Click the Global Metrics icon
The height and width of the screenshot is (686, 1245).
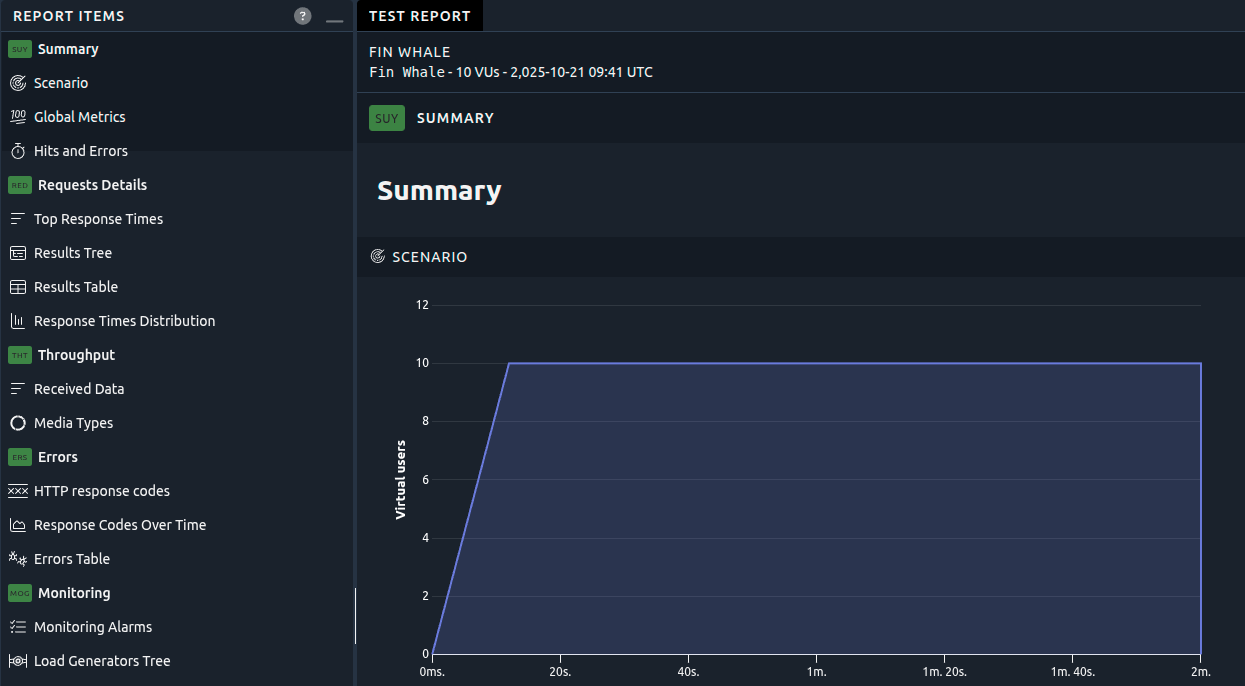coord(18,117)
